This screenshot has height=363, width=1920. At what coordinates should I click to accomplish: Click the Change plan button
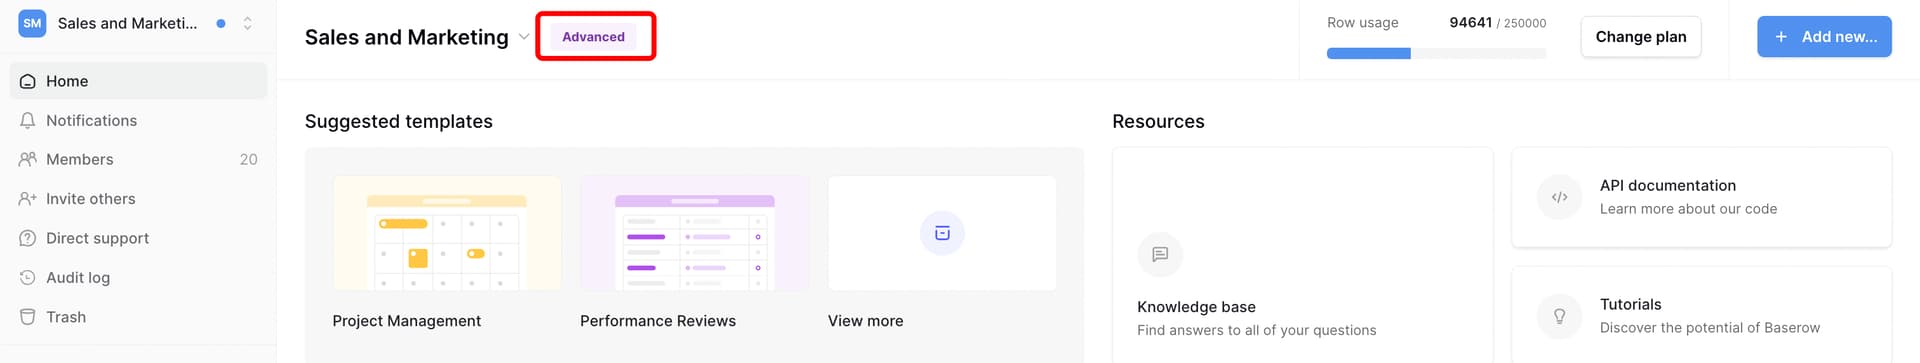(1641, 37)
